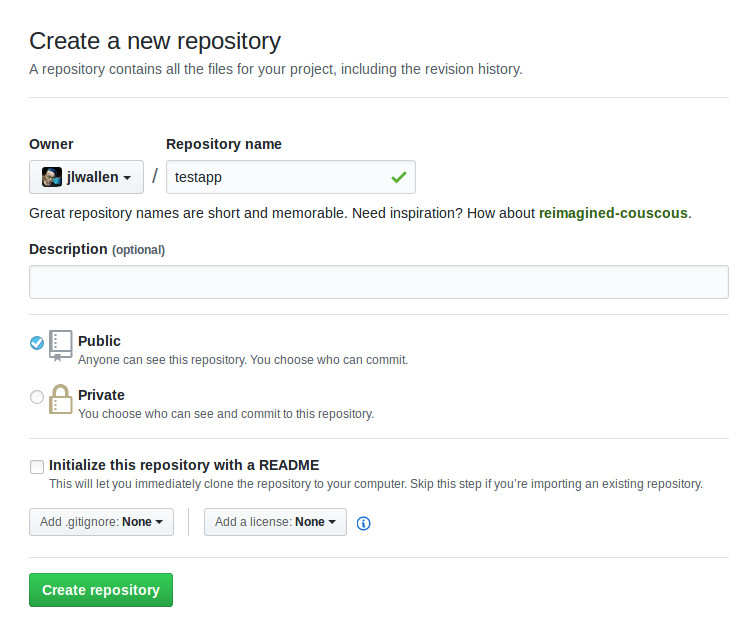The height and width of the screenshot is (630, 756).
Task: Expand the Add a license dropdown
Action: 275,522
